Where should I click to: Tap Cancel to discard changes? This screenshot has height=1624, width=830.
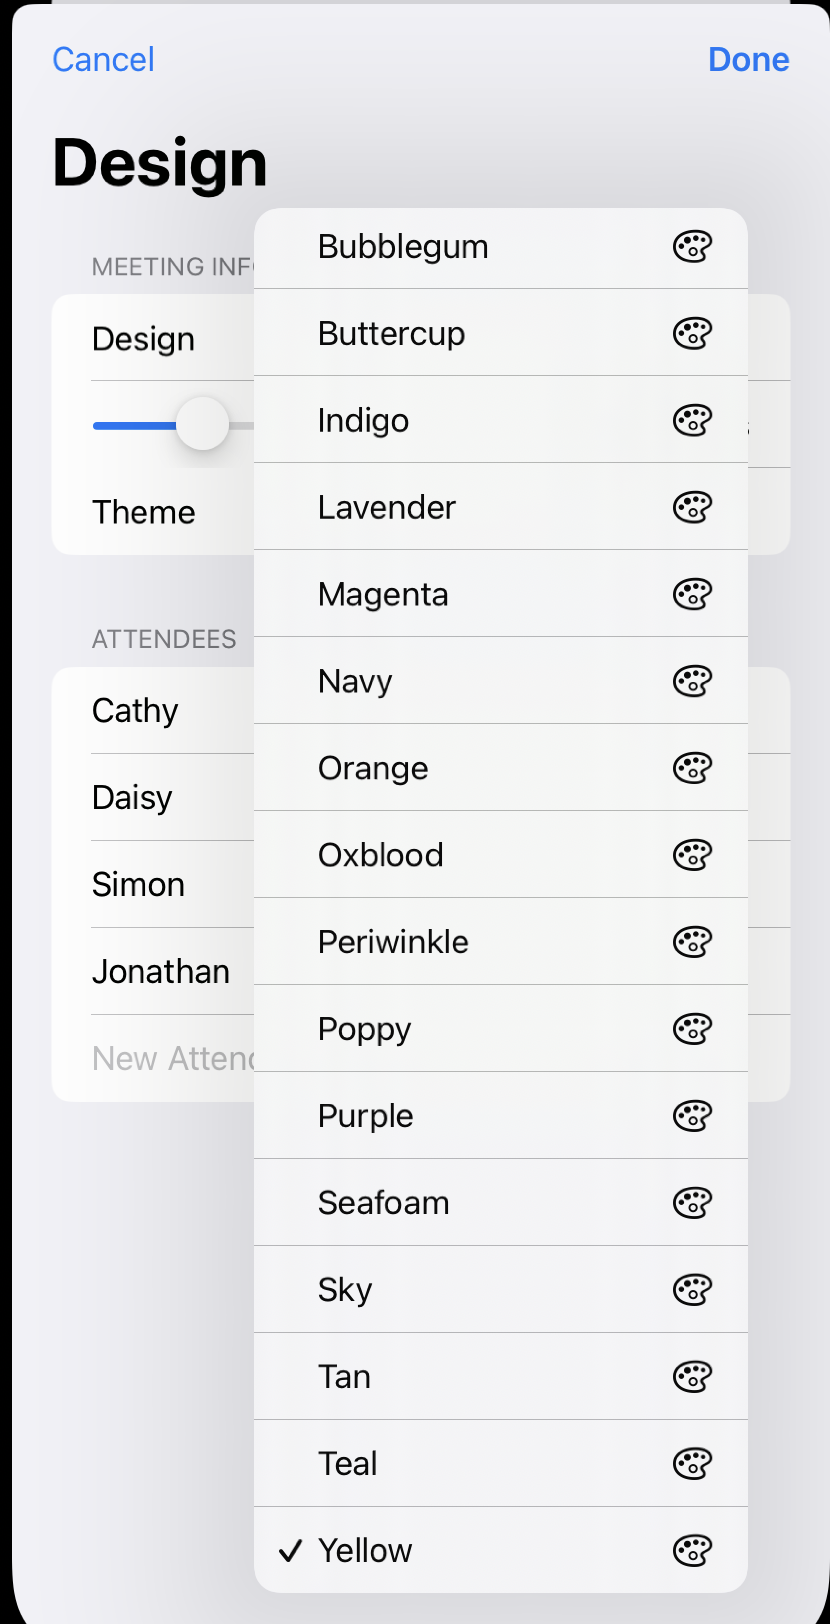click(103, 60)
